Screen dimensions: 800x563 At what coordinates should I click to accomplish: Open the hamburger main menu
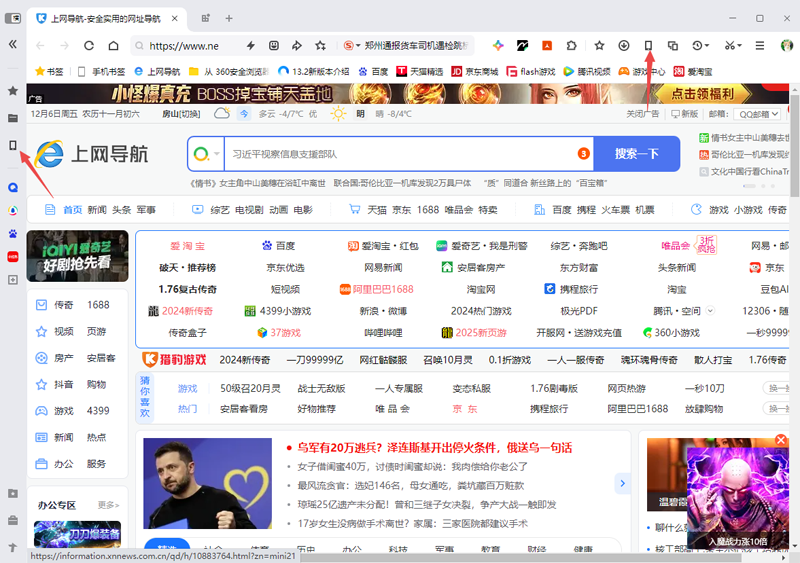[760, 45]
